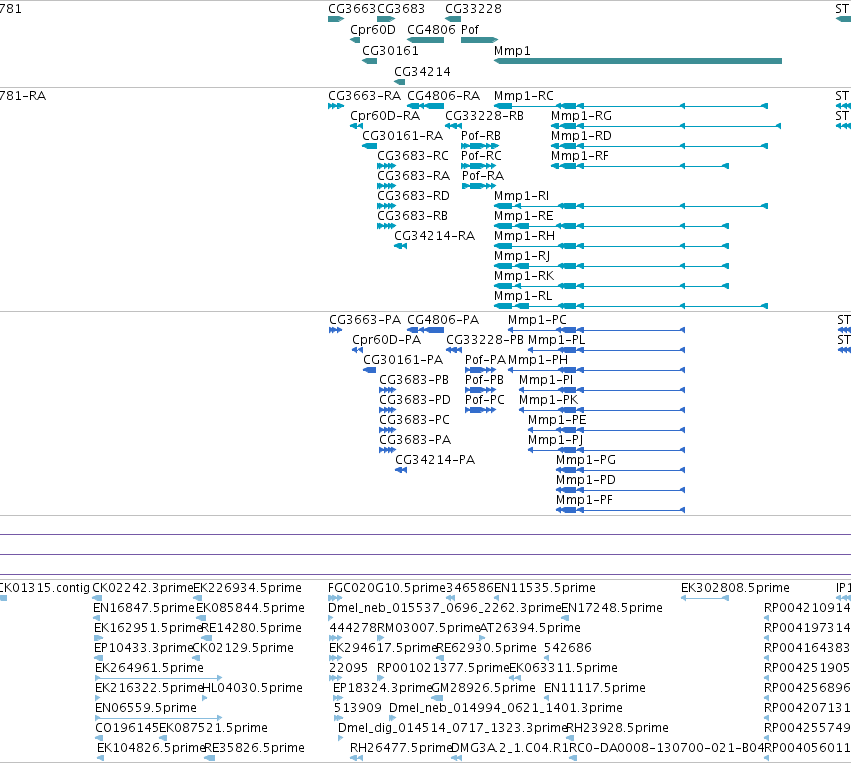Image resolution: width=851 pixels, height=763 pixels.
Task: Select transcript Mmp1-RF
Action: [640, 166]
